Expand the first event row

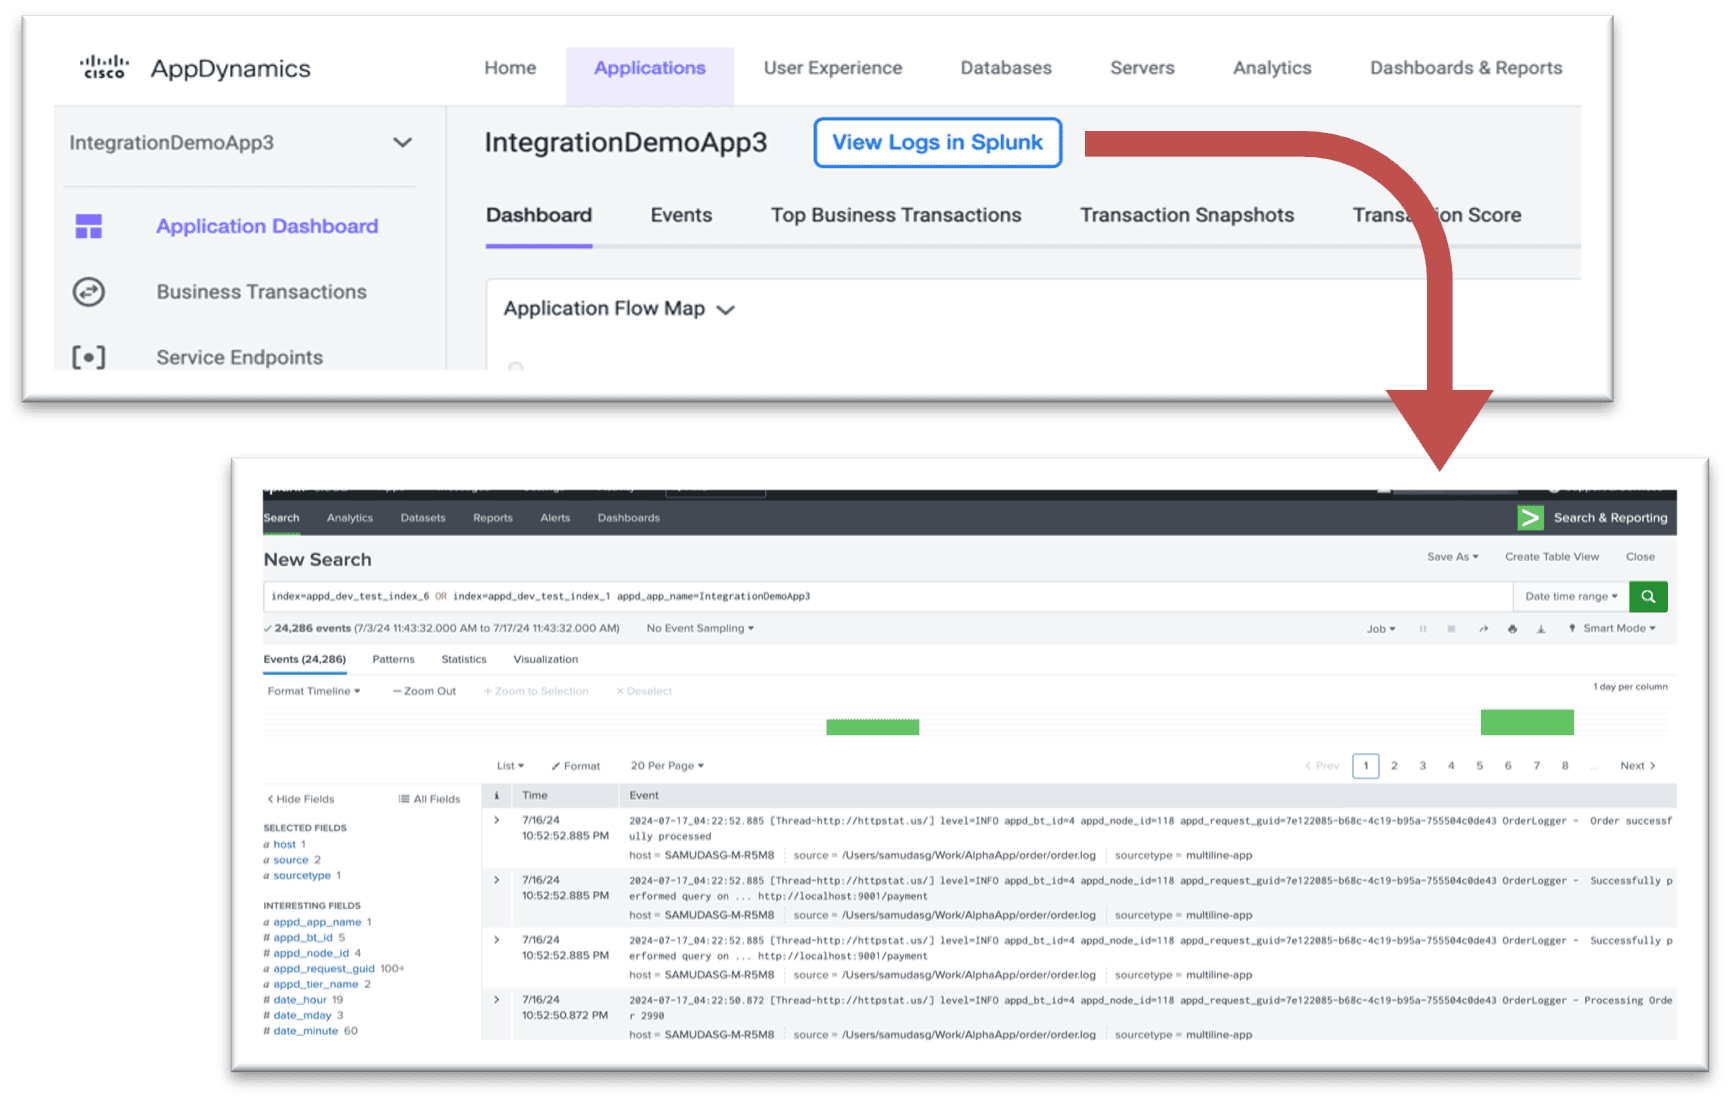(x=497, y=820)
